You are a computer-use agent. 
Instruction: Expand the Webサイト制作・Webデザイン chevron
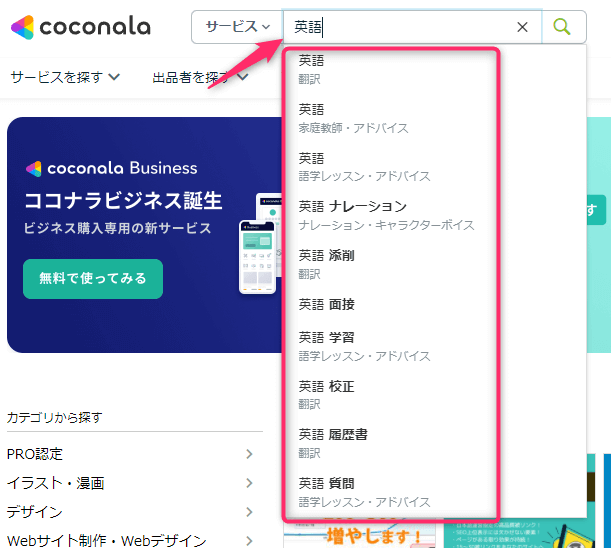[249, 541]
